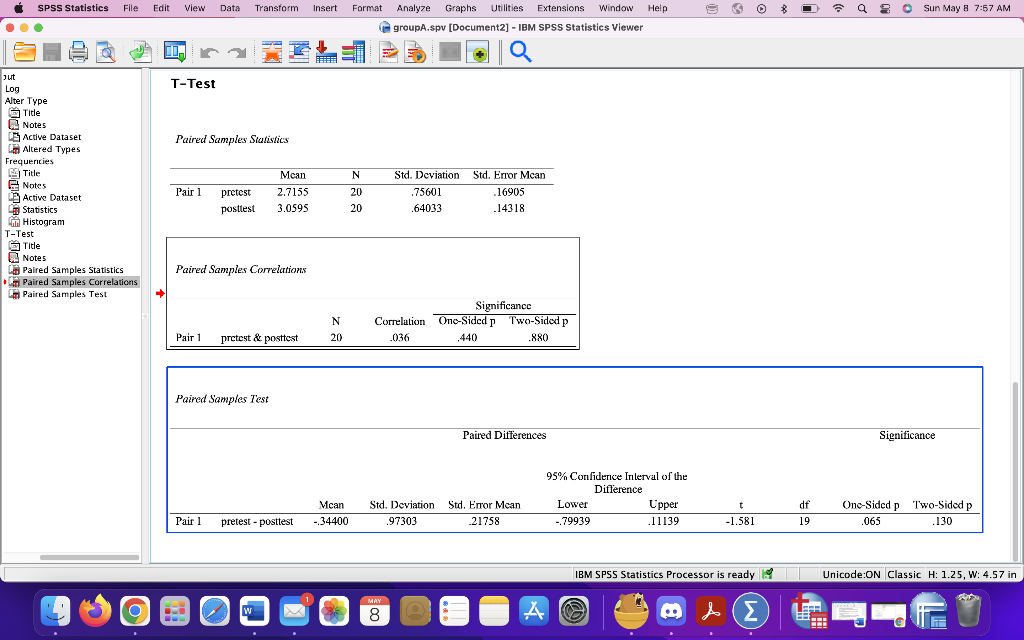Hide the Histogram output item
Image resolution: width=1024 pixels, height=640 pixels.
click(x=14, y=222)
